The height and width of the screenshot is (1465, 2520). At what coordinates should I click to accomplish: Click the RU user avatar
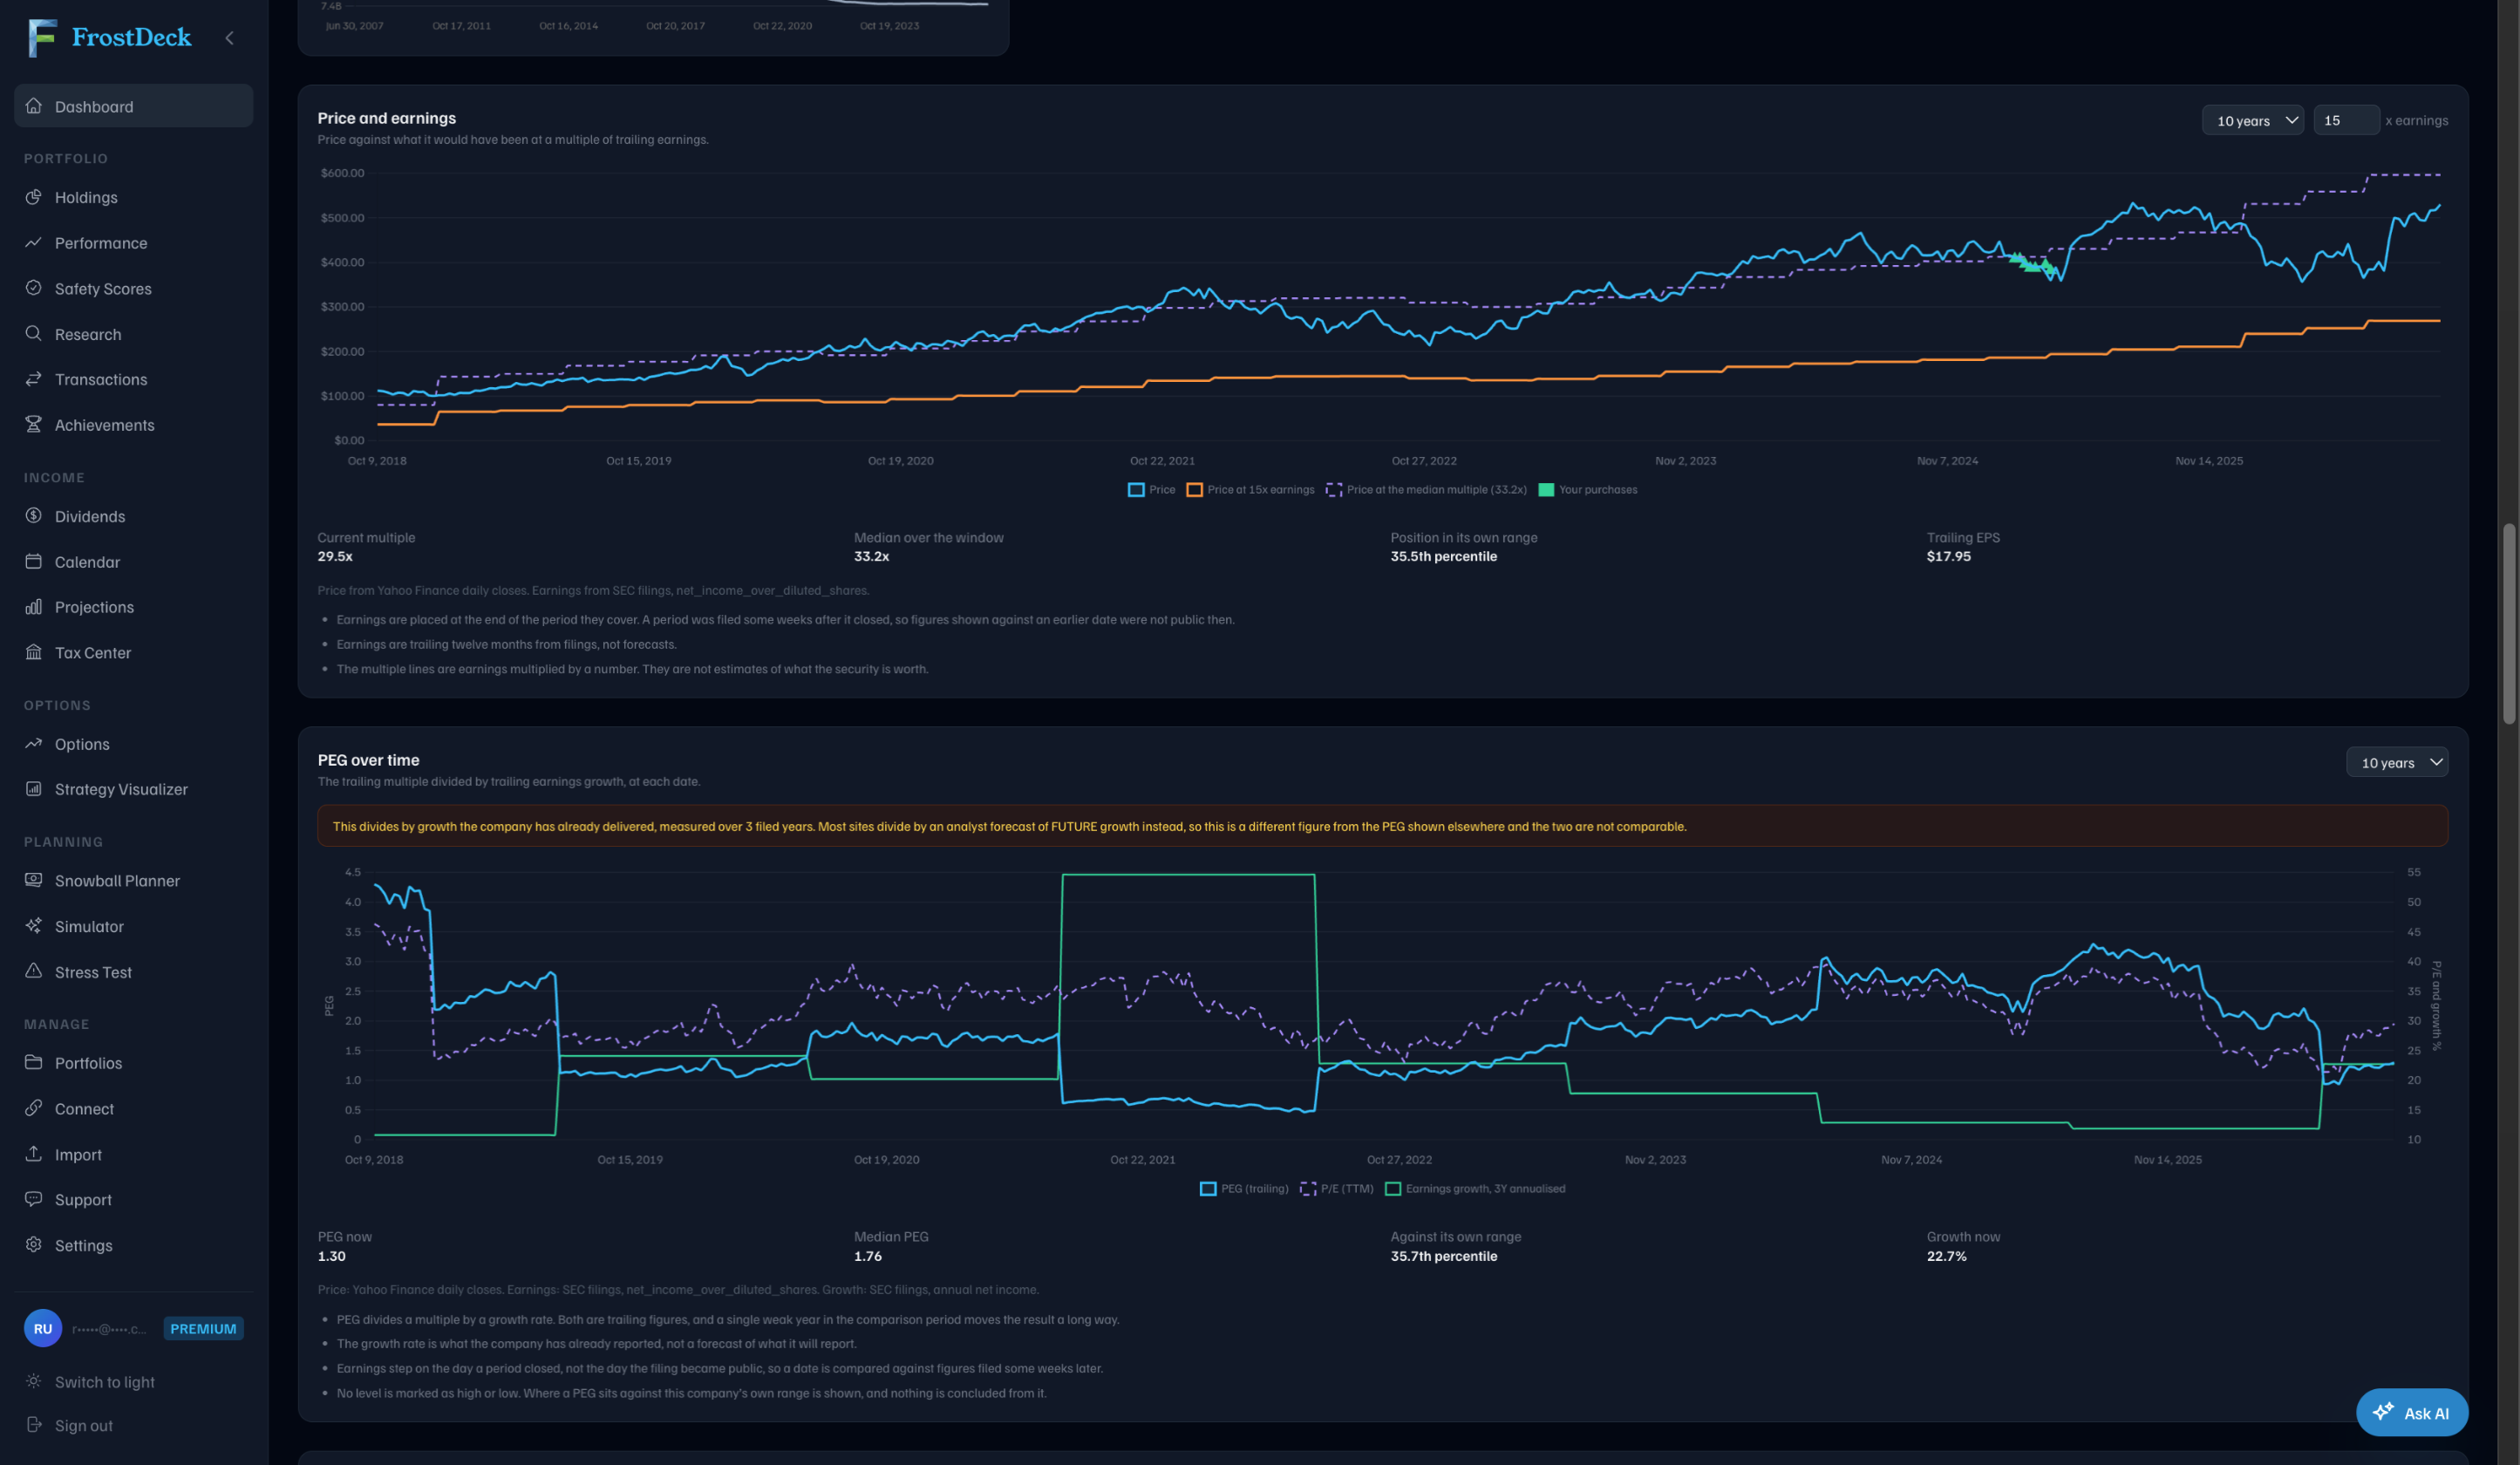(43, 1329)
